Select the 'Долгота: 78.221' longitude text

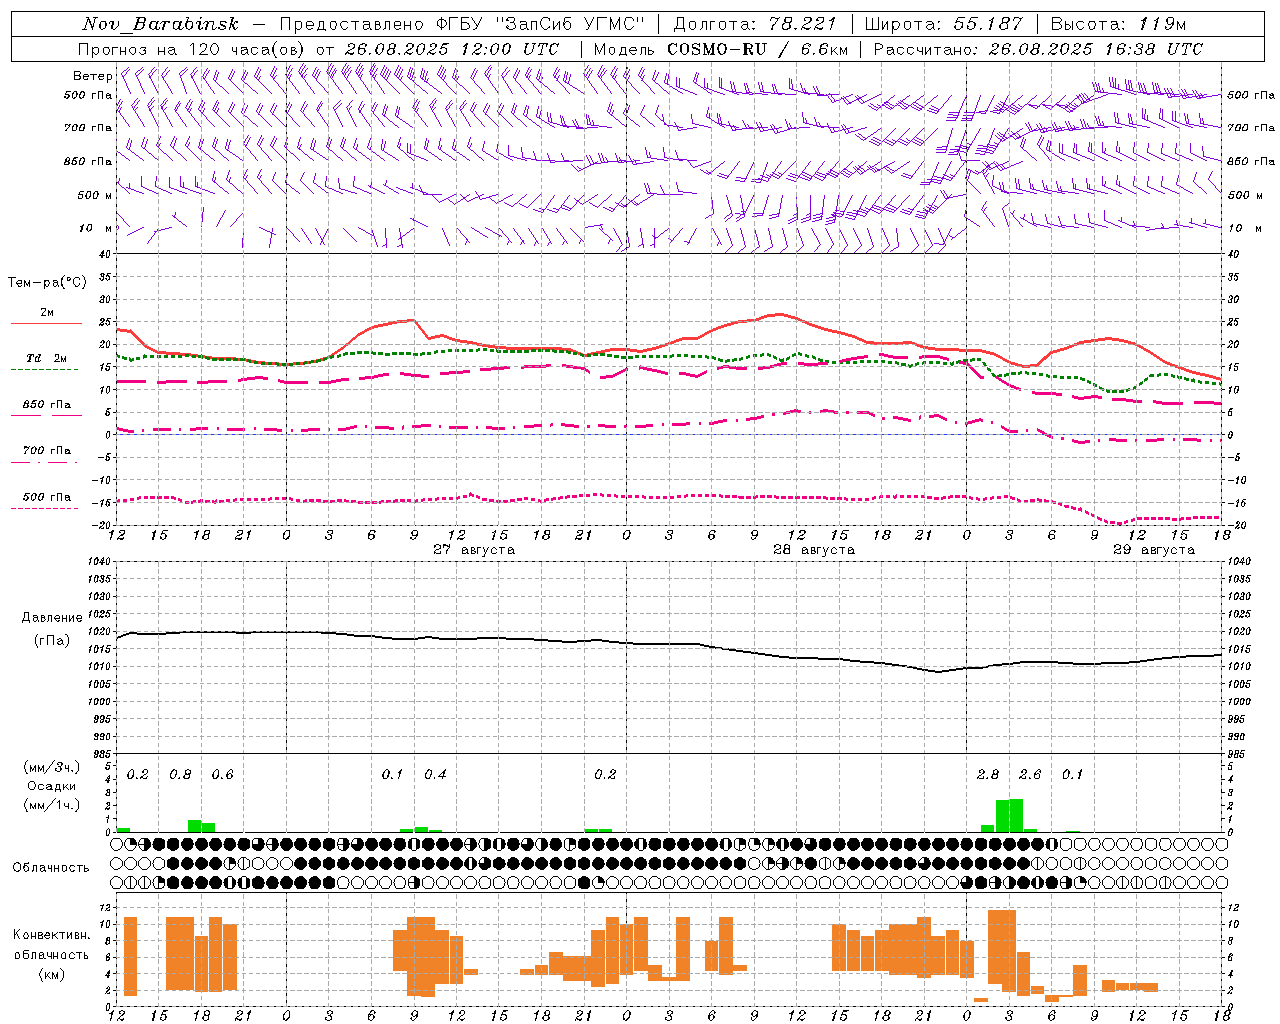click(755, 24)
